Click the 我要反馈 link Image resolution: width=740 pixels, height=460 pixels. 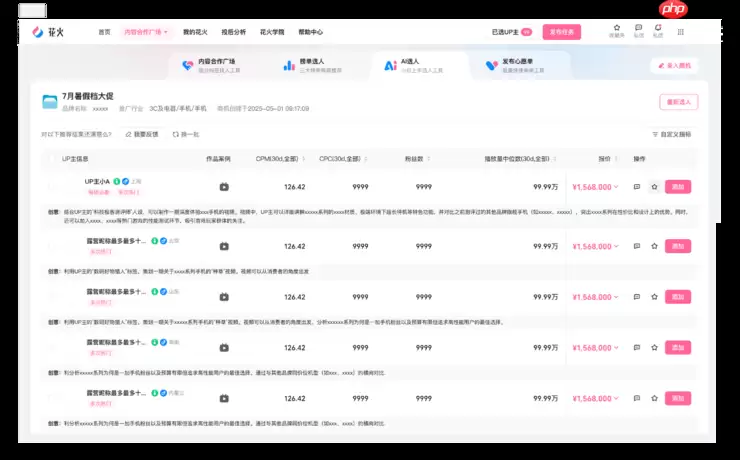[x=142, y=134]
